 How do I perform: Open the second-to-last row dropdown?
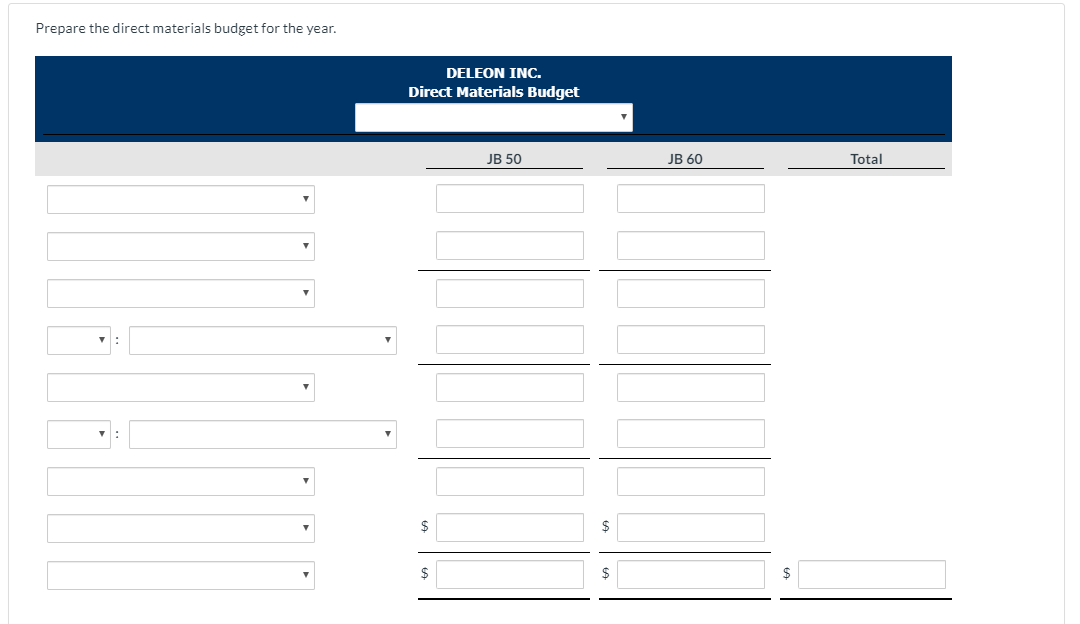[180, 528]
